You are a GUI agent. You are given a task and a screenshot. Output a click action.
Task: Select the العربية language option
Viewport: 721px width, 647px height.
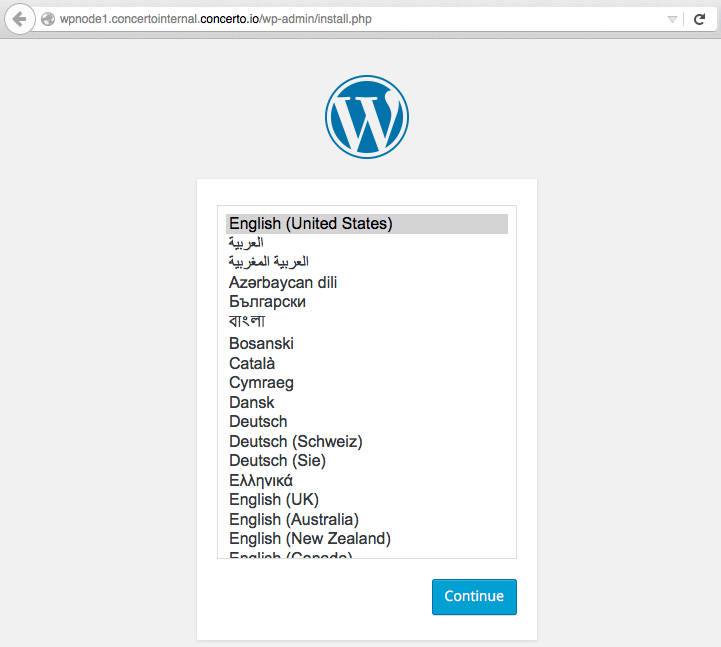pos(367,243)
